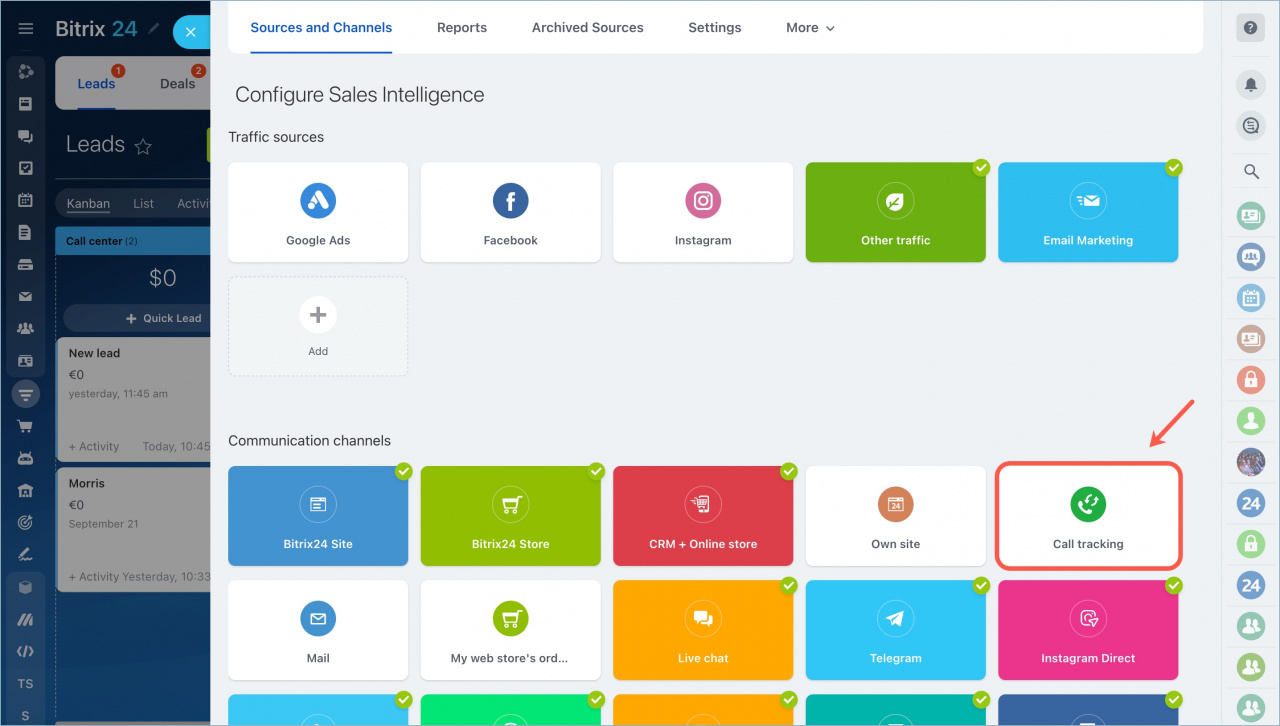Select the Facebook traffic source card
Viewport: 1280px width, 726px height.
coord(511,213)
